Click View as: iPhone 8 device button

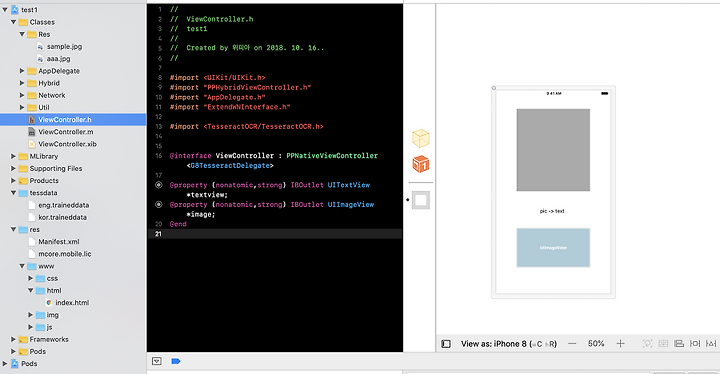pyautogui.click(x=509, y=344)
